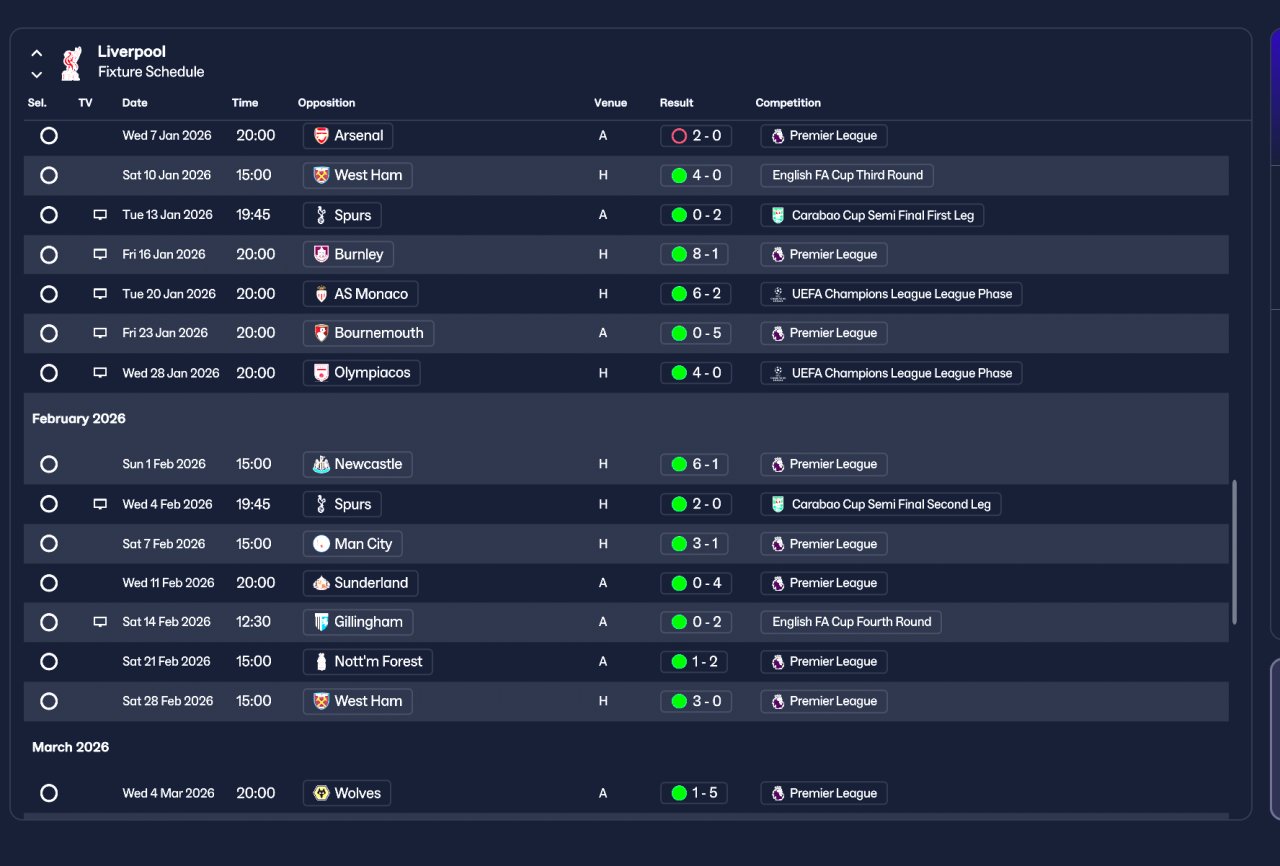The width and height of the screenshot is (1280, 866).
Task: Select the Gillingham fixture radio button
Action: tap(49, 622)
